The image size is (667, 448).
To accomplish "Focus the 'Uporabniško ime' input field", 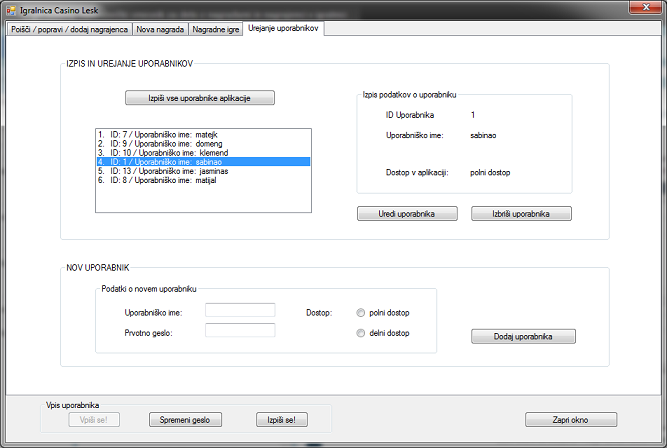I will (x=240, y=311).
